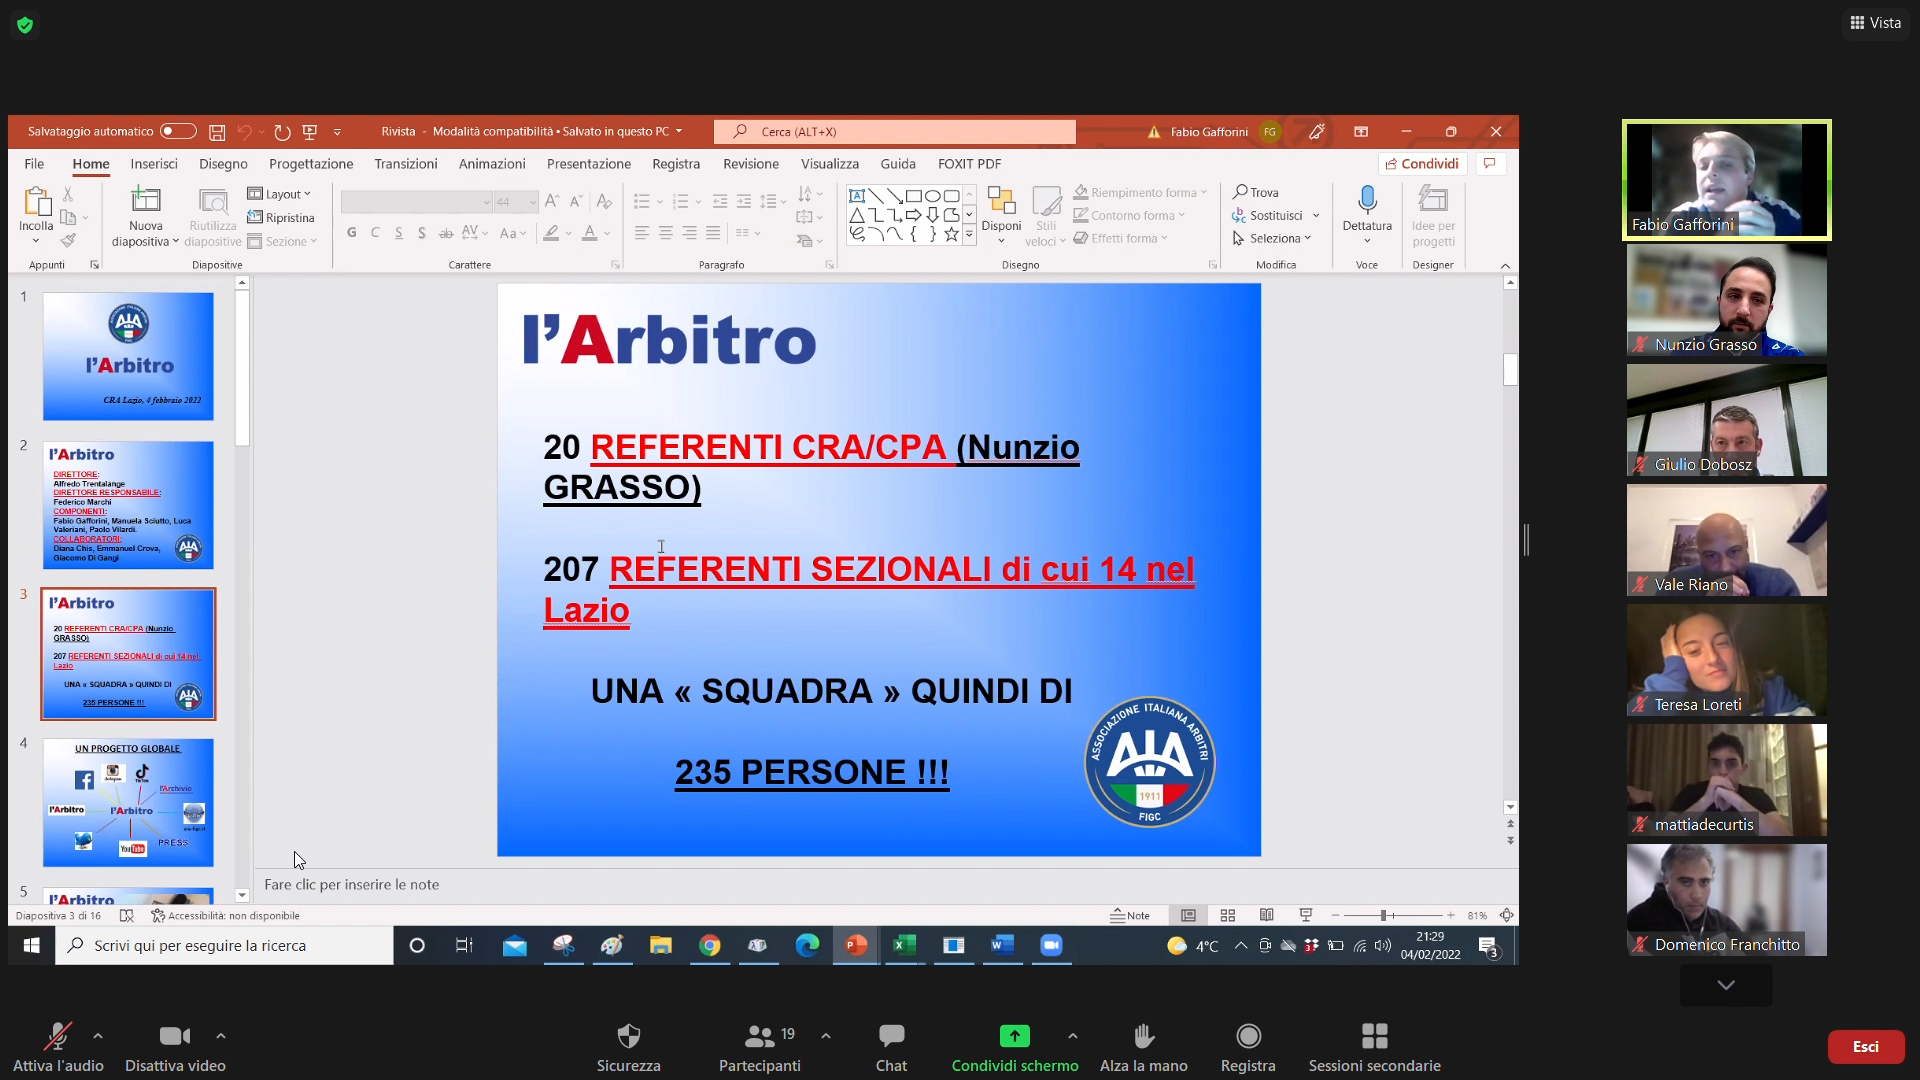Switch to reading view icon in status bar
Viewport: 1920px width, 1080px height.
point(1267,915)
